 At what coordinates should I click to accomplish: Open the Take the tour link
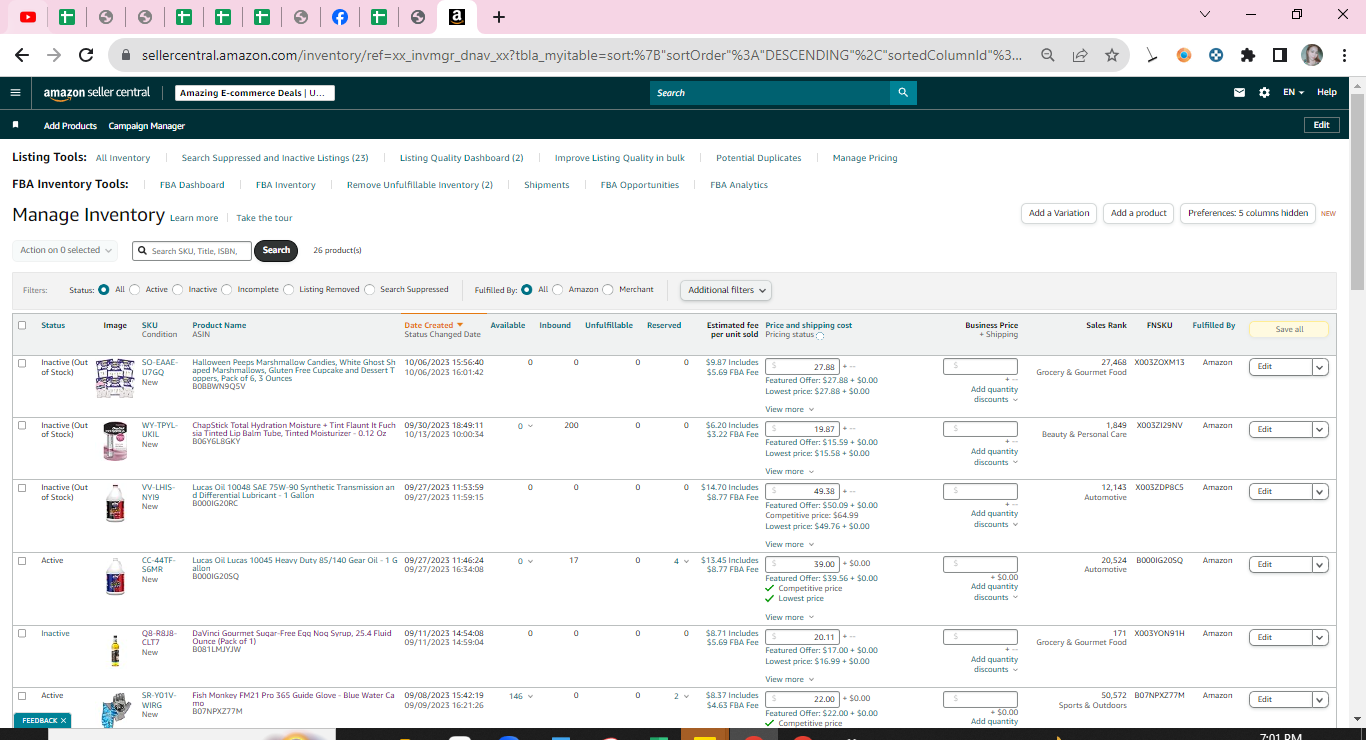click(264, 218)
